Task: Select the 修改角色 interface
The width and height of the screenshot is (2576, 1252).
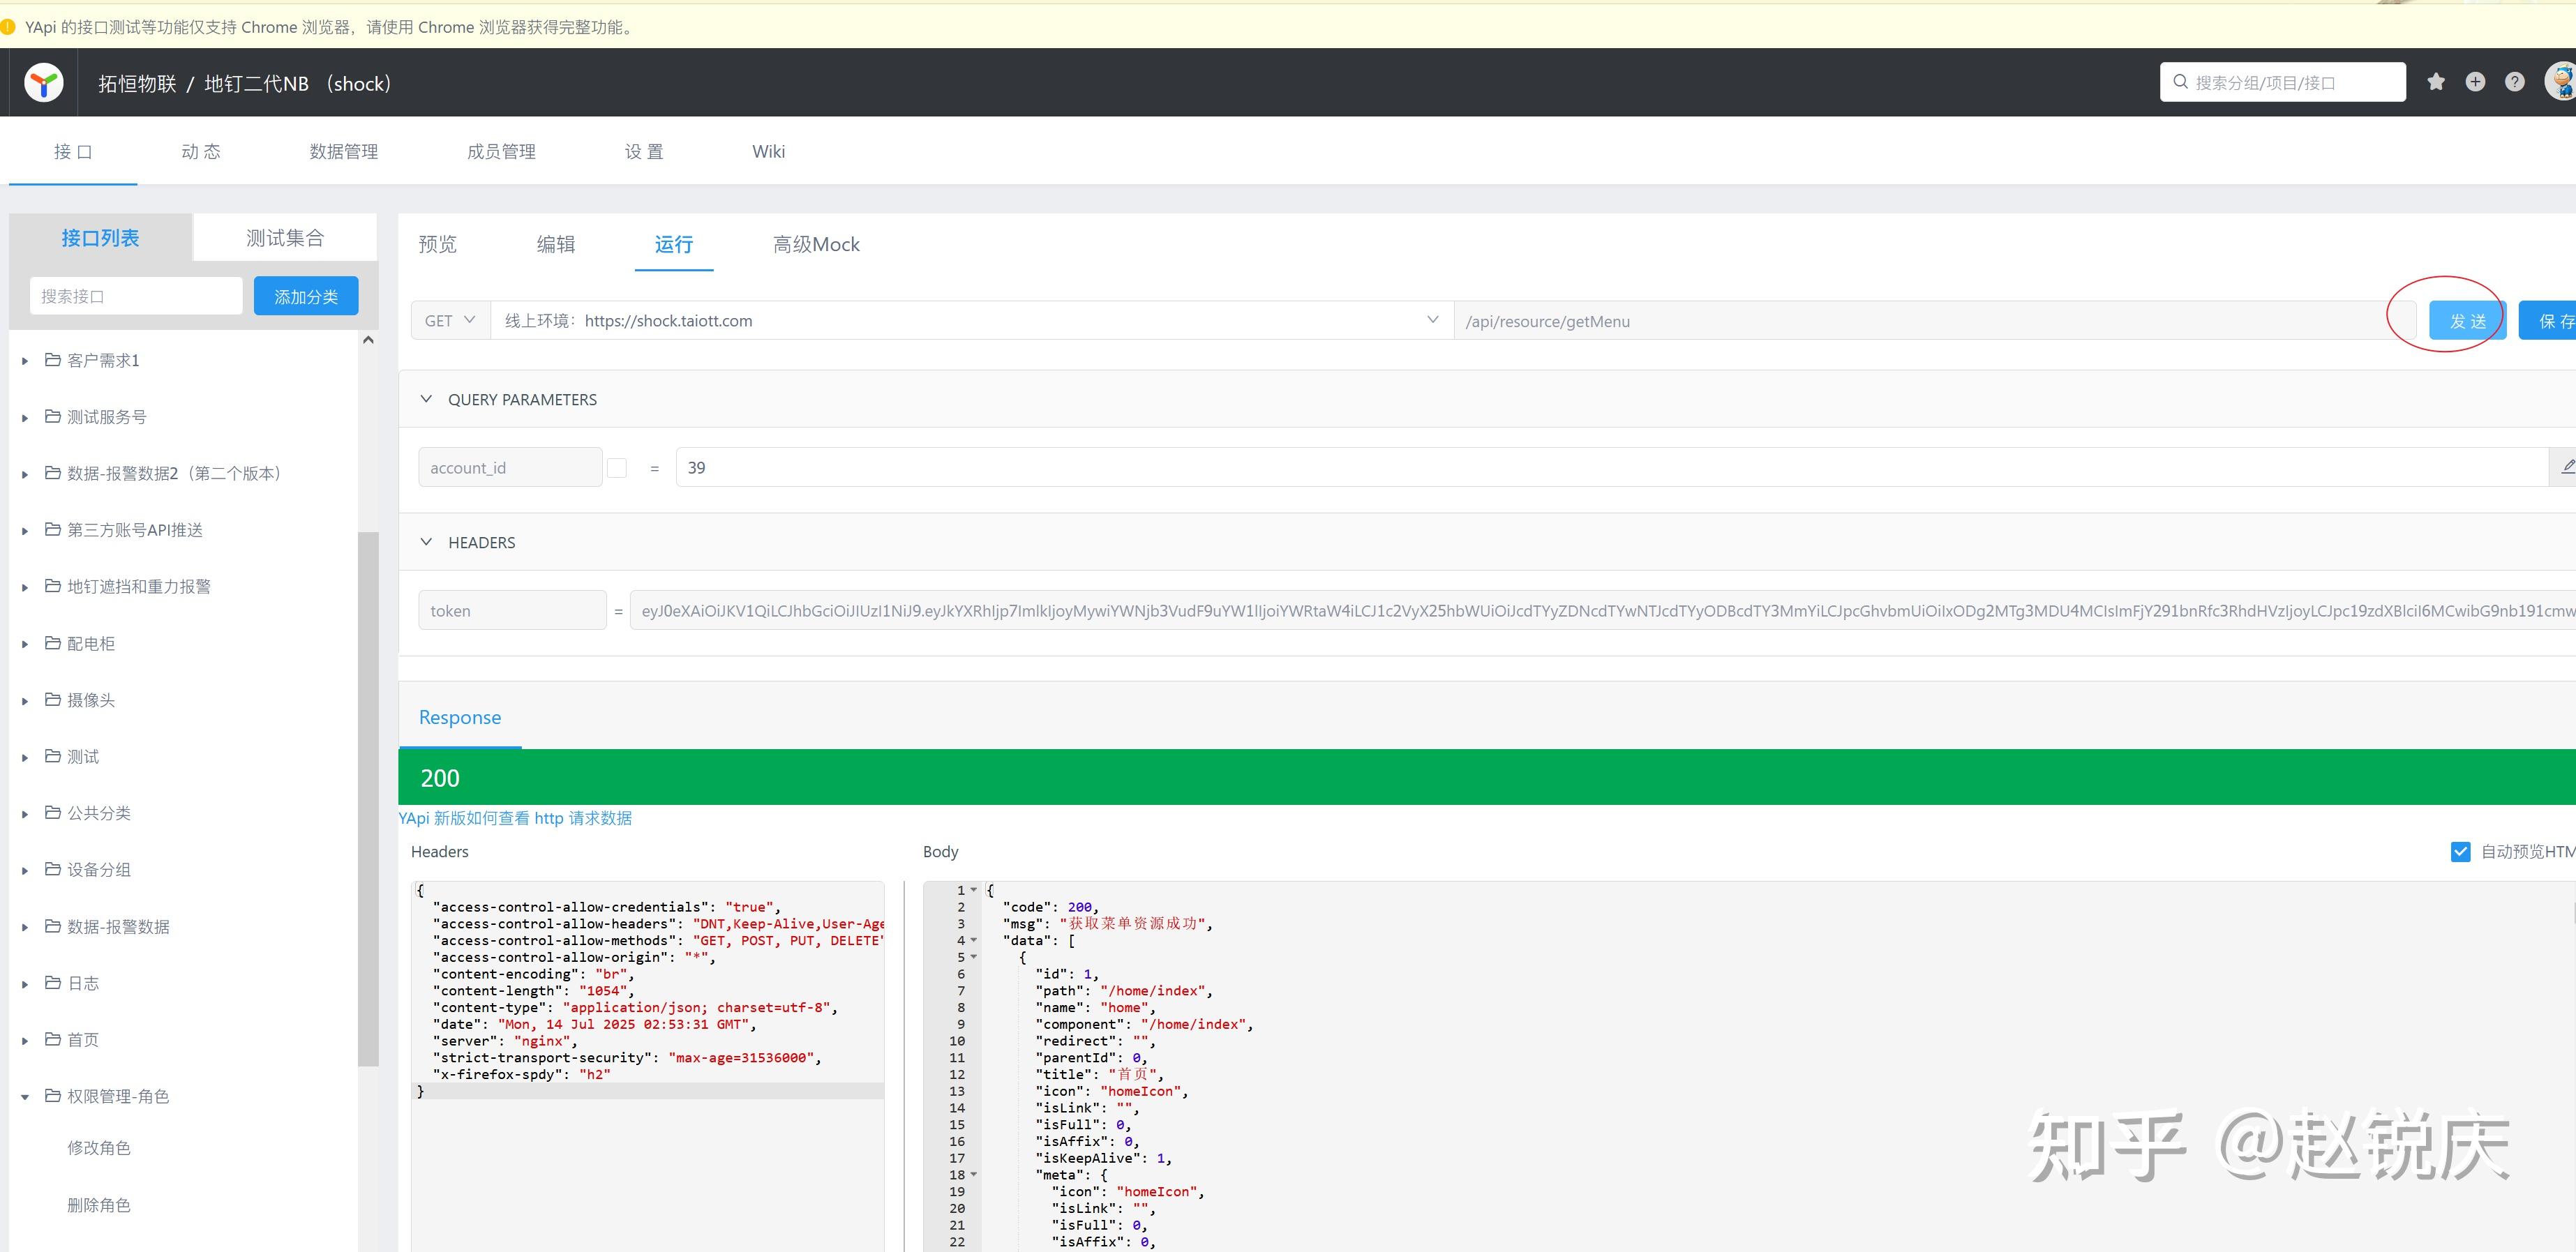Action: point(99,1147)
